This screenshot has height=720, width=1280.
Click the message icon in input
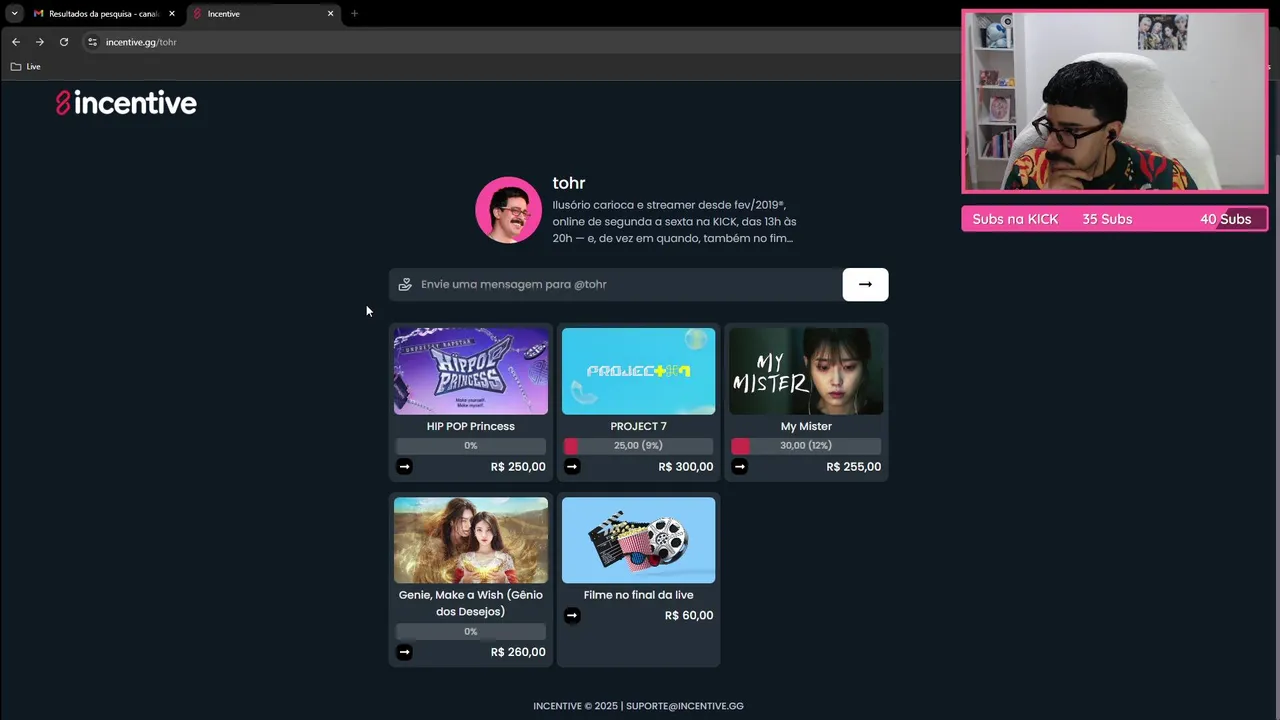pyautogui.click(x=405, y=284)
